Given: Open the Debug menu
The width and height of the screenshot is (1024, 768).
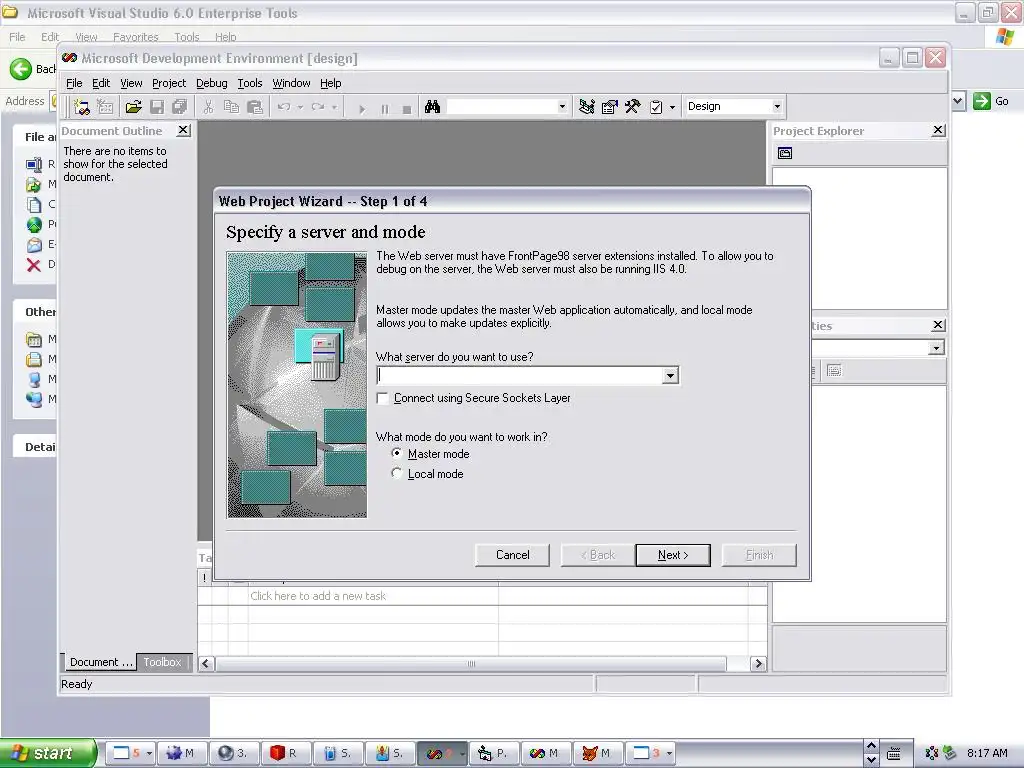Looking at the screenshot, I should coord(212,83).
